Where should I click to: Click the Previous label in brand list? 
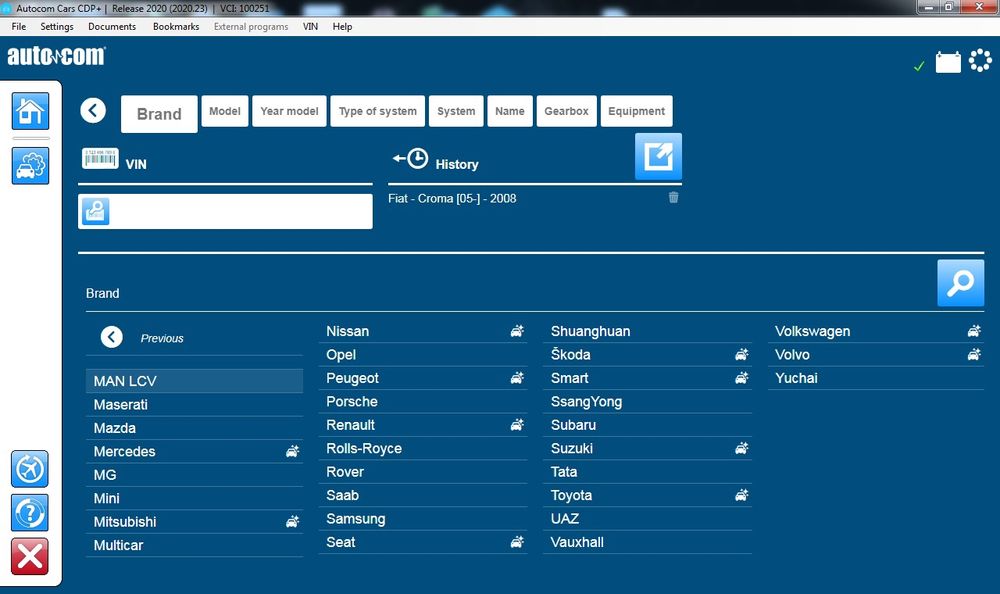point(162,338)
